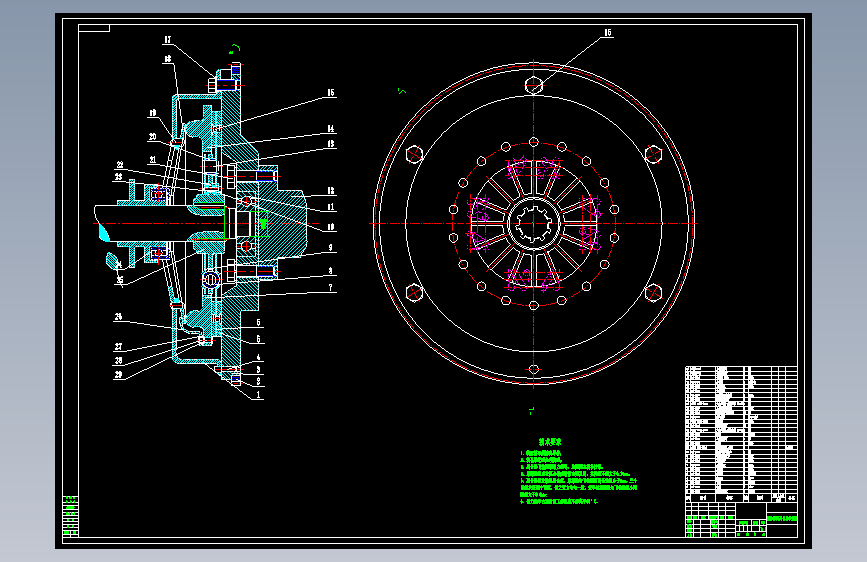Select callout pointing to front view bolt hole
The image size is (867, 562).
[x=608, y=33]
